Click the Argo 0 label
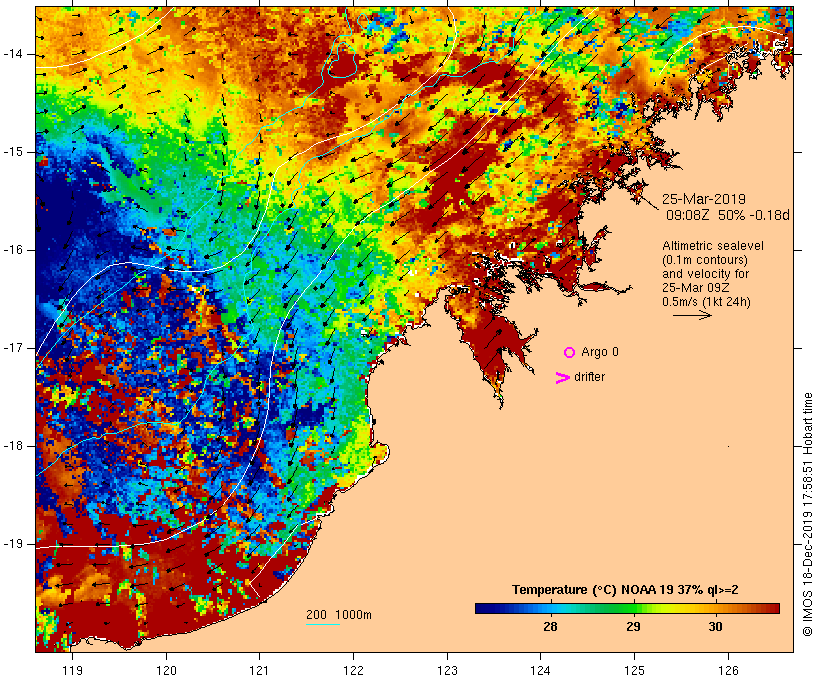This screenshot has width=820, height=680. point(600,352)
